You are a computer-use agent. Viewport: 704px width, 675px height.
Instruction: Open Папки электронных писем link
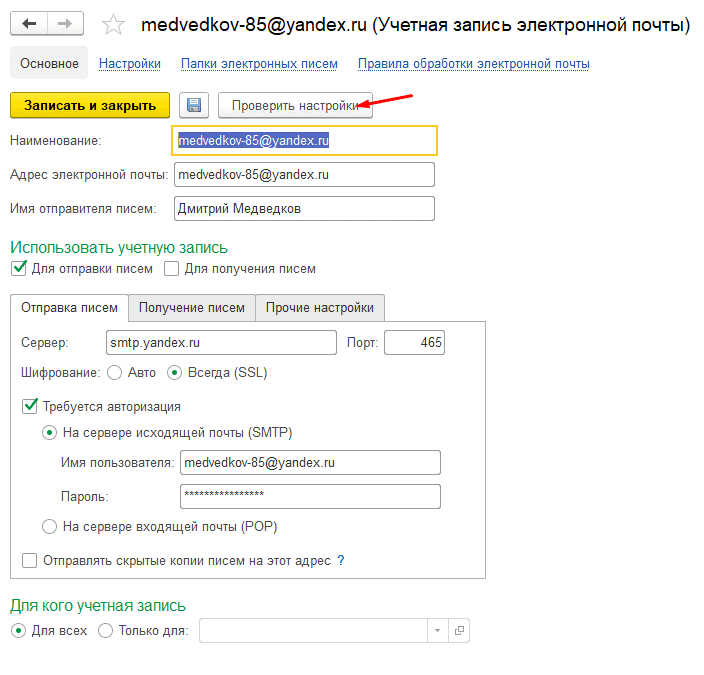[x=259, y=64]
